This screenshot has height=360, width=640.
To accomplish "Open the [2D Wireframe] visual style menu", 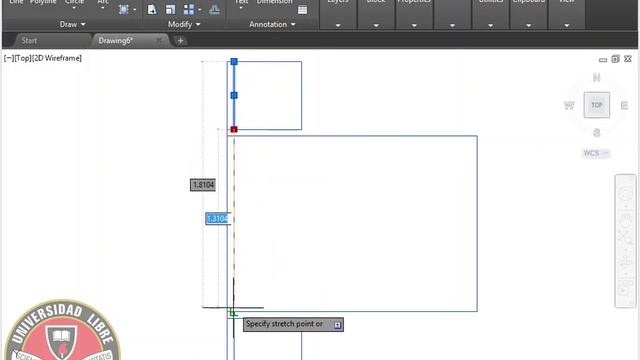I will click(x=57, y=58).
